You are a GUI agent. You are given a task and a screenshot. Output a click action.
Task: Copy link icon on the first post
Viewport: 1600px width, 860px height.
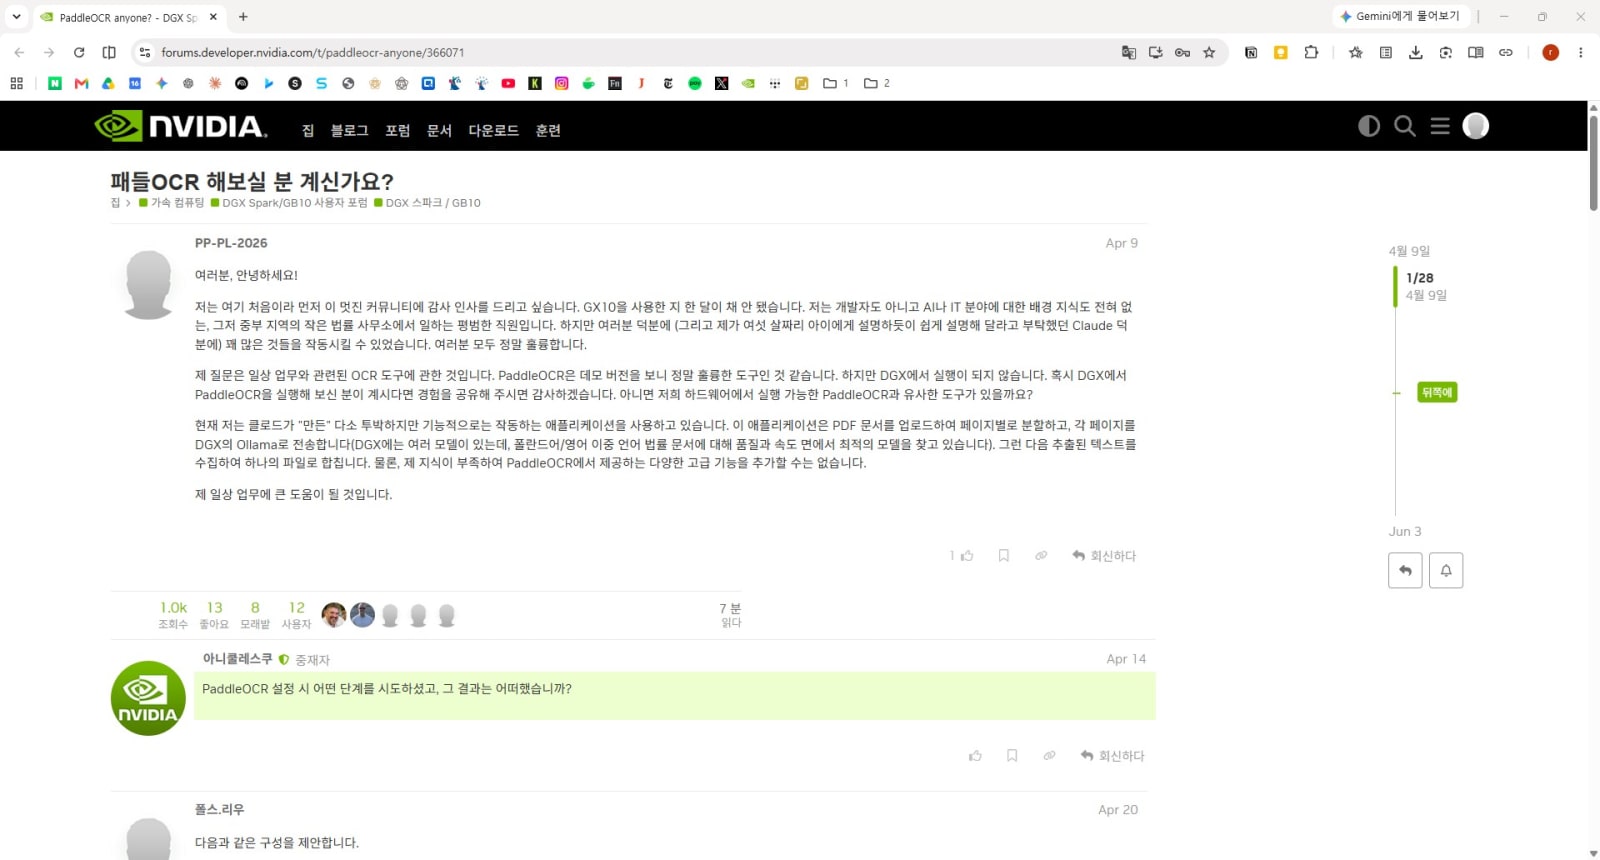click(x=1041, y=556)
